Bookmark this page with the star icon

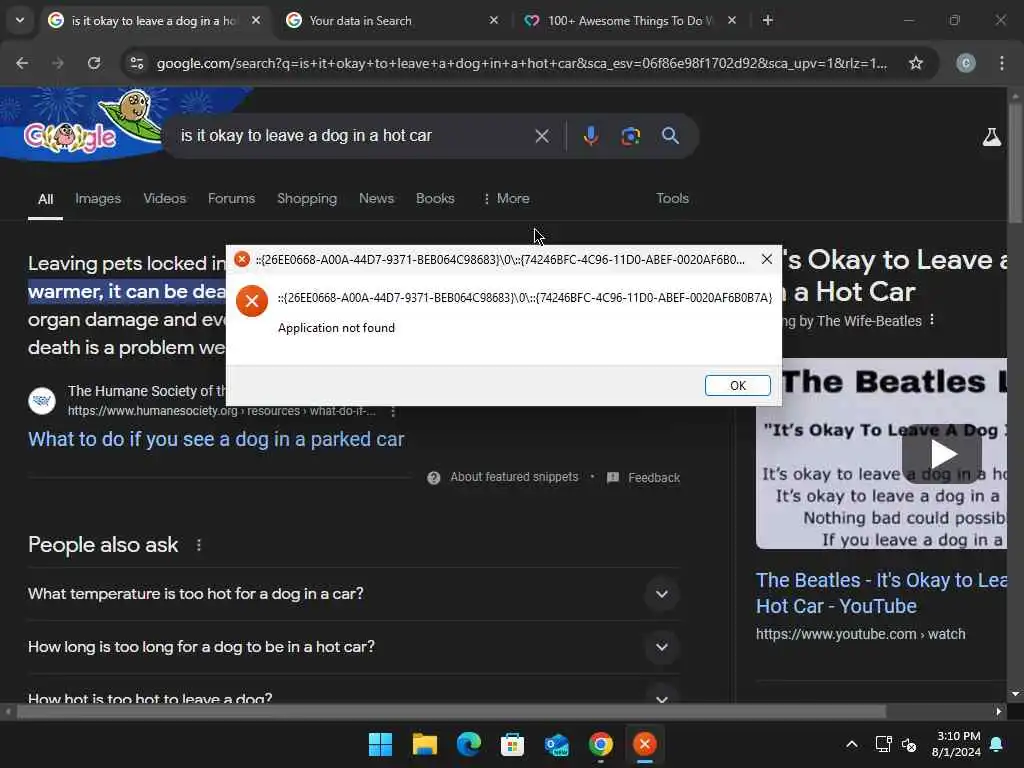coord(916,63)
